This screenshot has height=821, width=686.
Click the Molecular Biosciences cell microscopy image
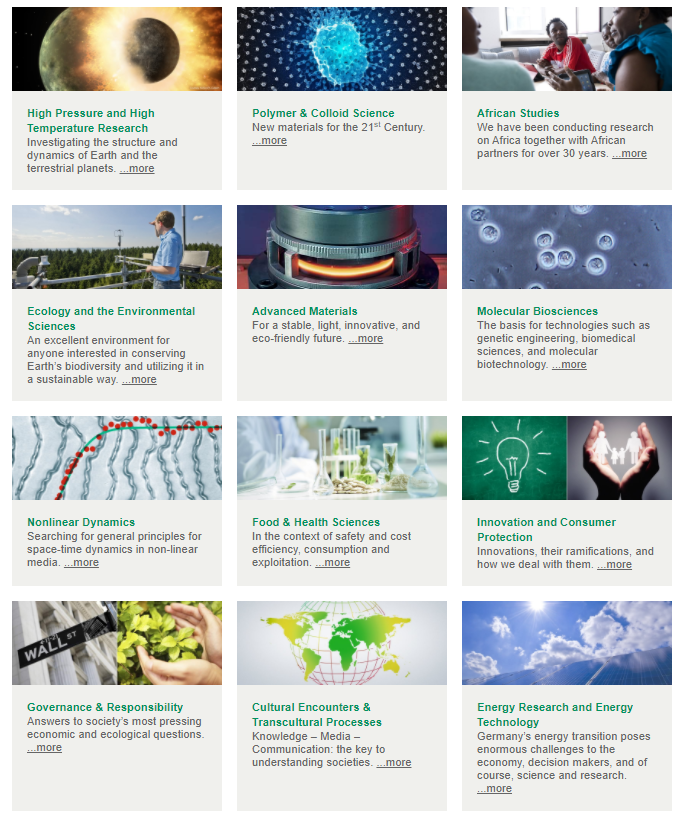[567, 247]
